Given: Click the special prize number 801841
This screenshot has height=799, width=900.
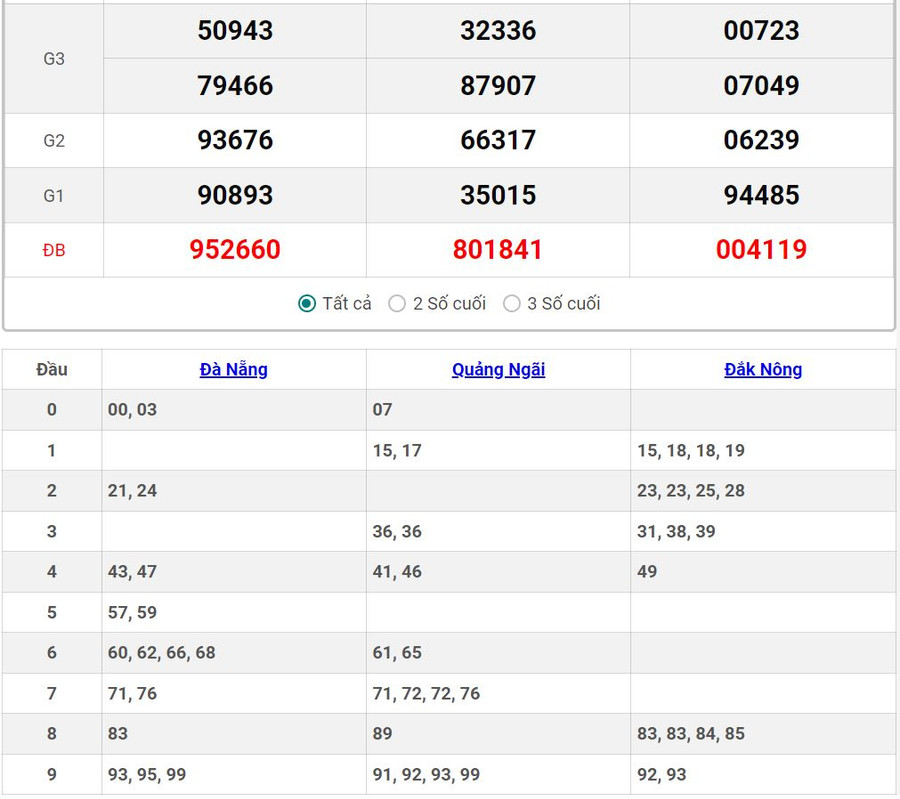Looking at the screenshot, I should tap(498, 250).
